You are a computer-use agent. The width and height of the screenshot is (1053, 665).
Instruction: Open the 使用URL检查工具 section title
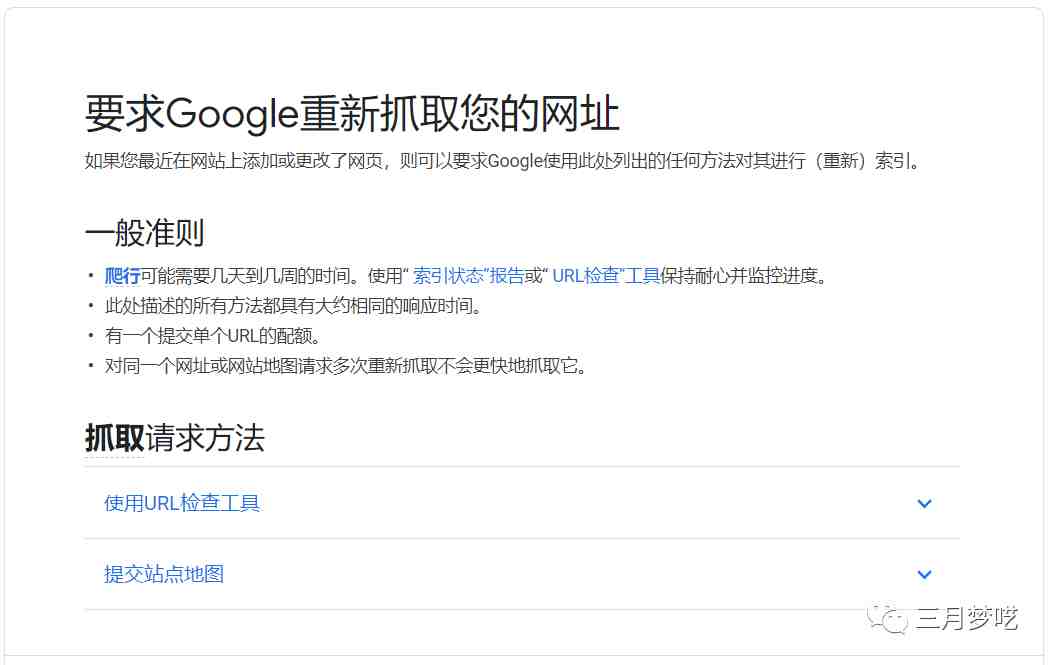coord(181,503)
